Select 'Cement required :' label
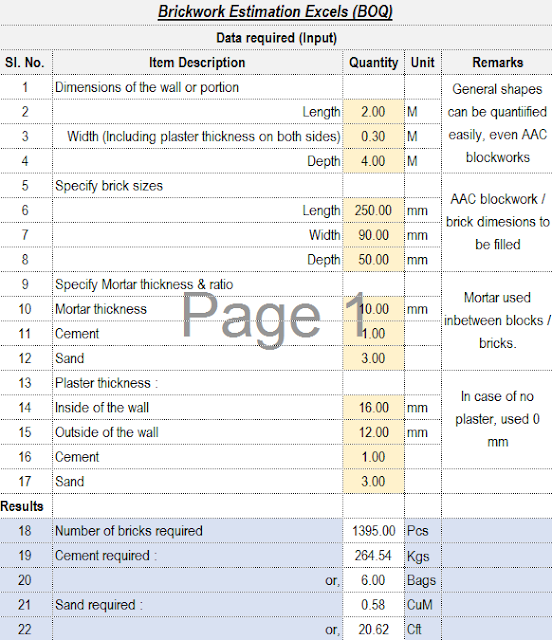The width and height of the screenshot is (552, 640). (x=106, y=556)
